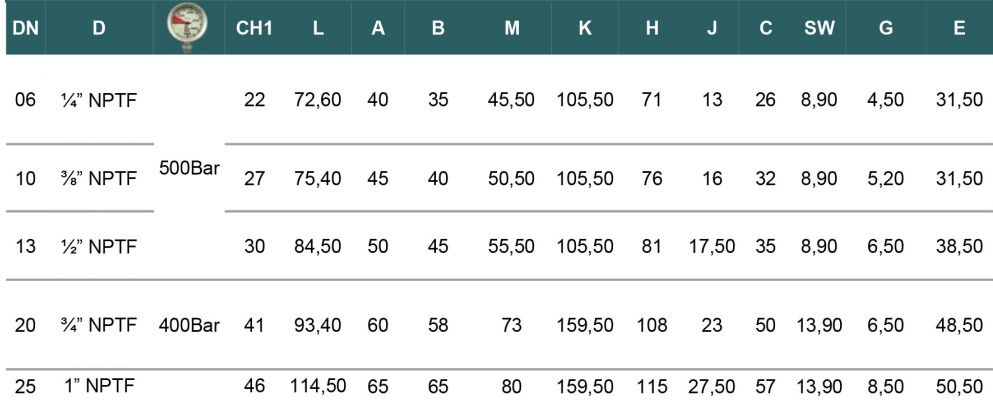Click the M column header

[512, 28]
